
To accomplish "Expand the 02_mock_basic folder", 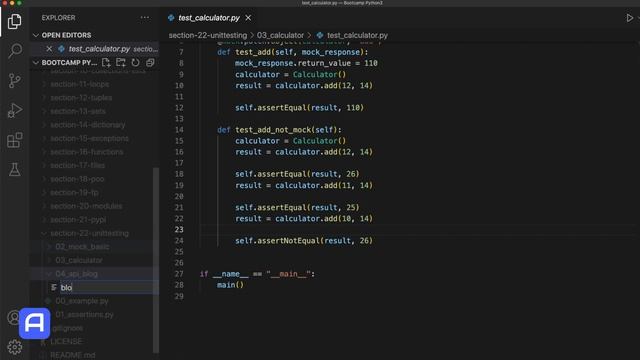I will tap(82, 247).
